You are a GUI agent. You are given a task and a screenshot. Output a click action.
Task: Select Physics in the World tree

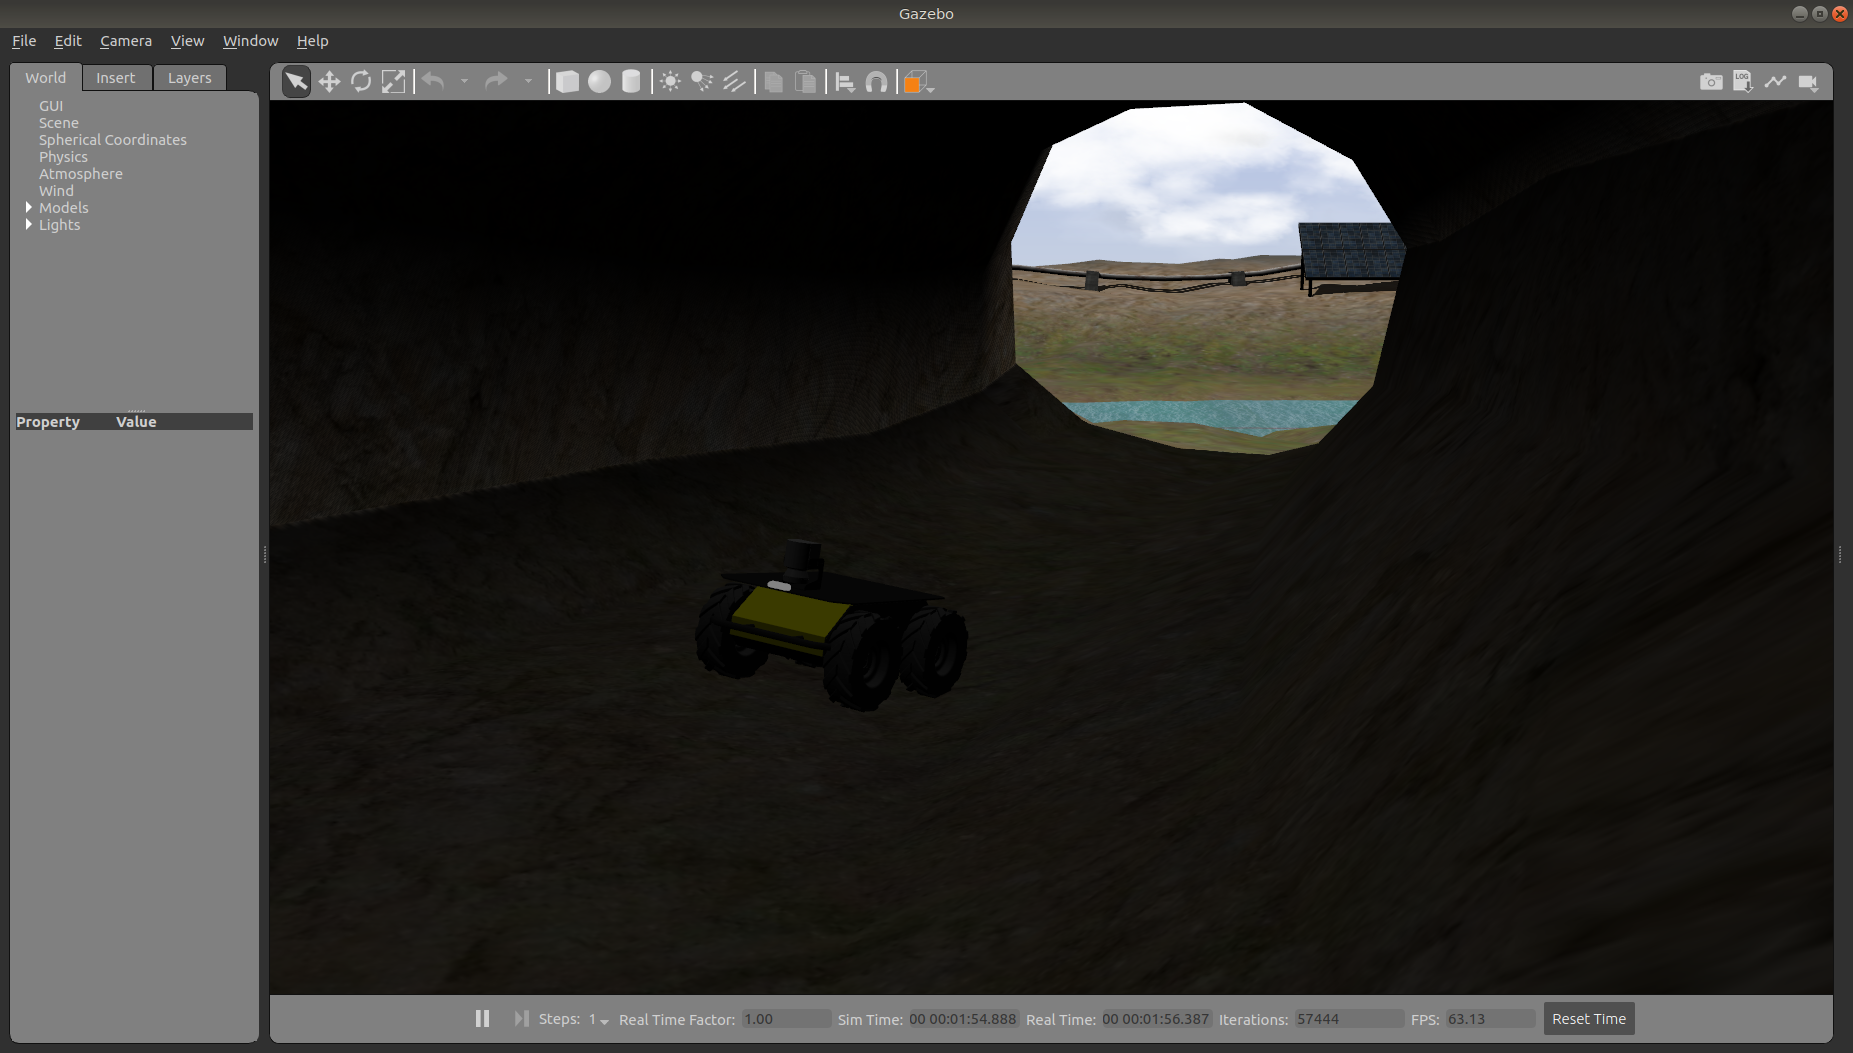63,157
